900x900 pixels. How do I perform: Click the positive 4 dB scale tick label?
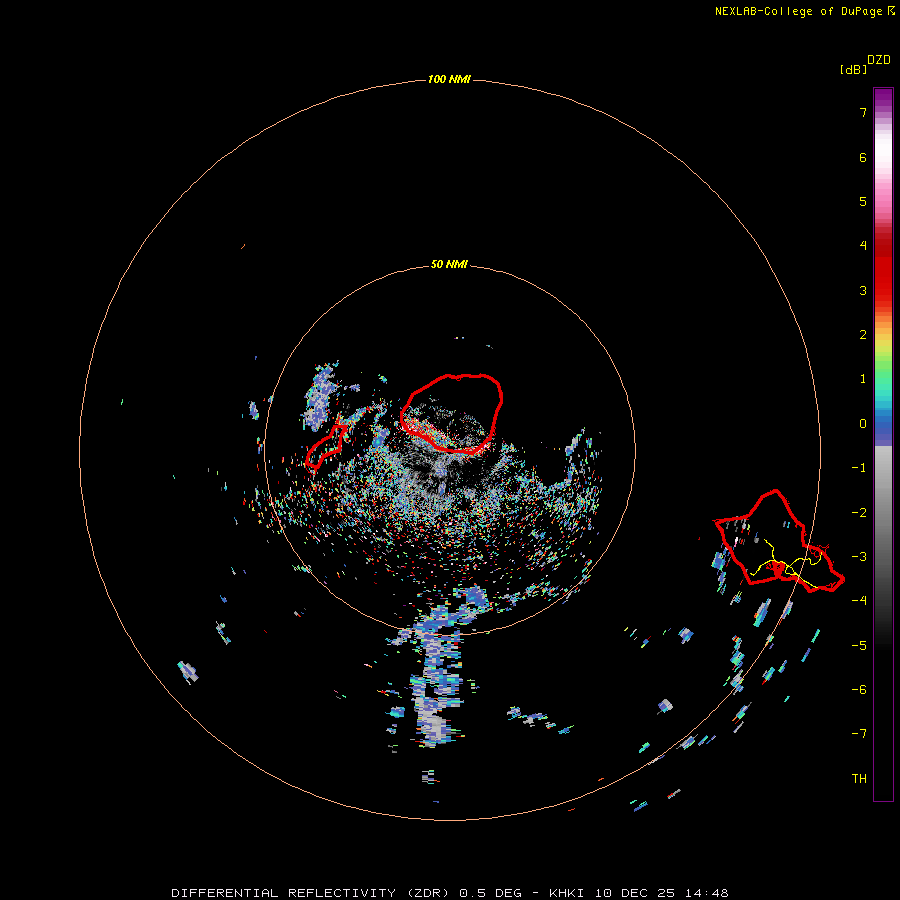(863, 246)
